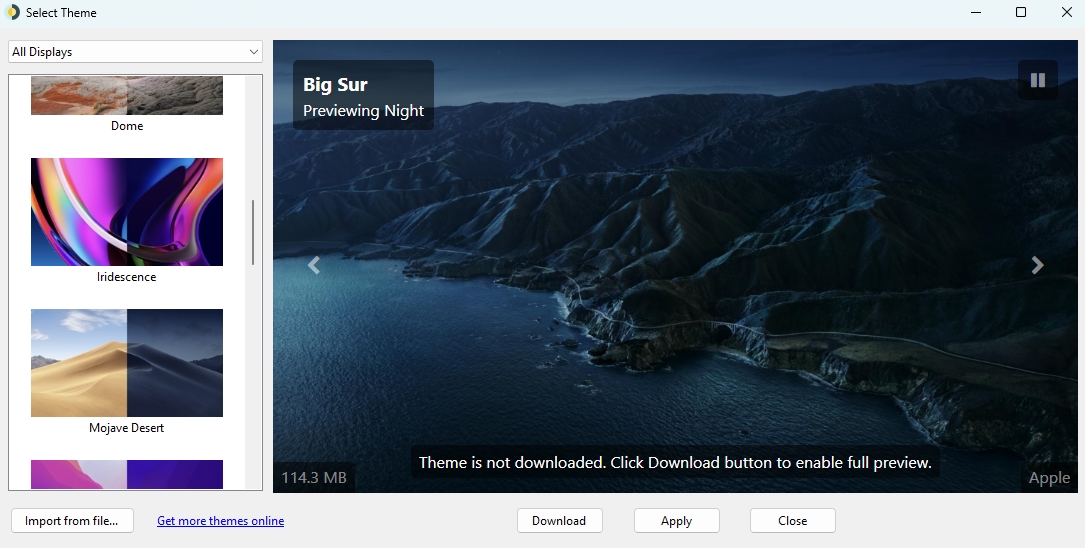Choose the Iridescence theme thumbnail
The height and width of the screenshot is (548, 1085).
click(x=127, y=212)
